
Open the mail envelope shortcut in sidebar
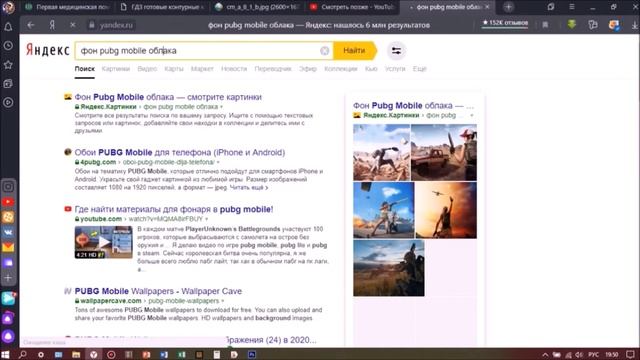click(8, 247)
